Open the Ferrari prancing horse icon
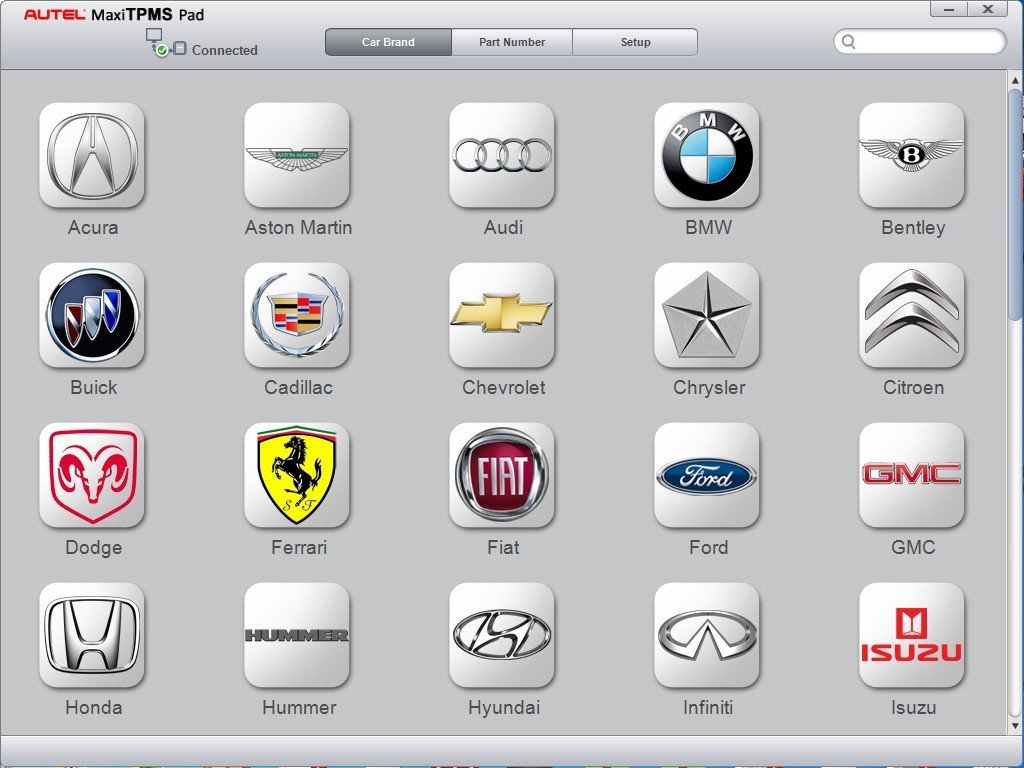This screenshot has height=768, width=1024. (x=297, y=475)
